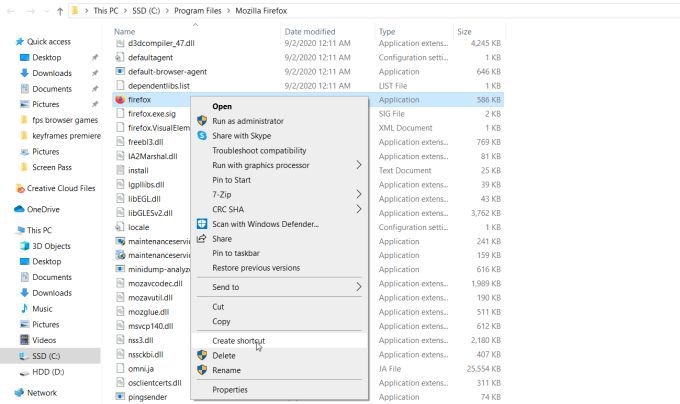Click the Run as administrator shield icon
This screenshot has height=404, width=680.
point(202,121)
